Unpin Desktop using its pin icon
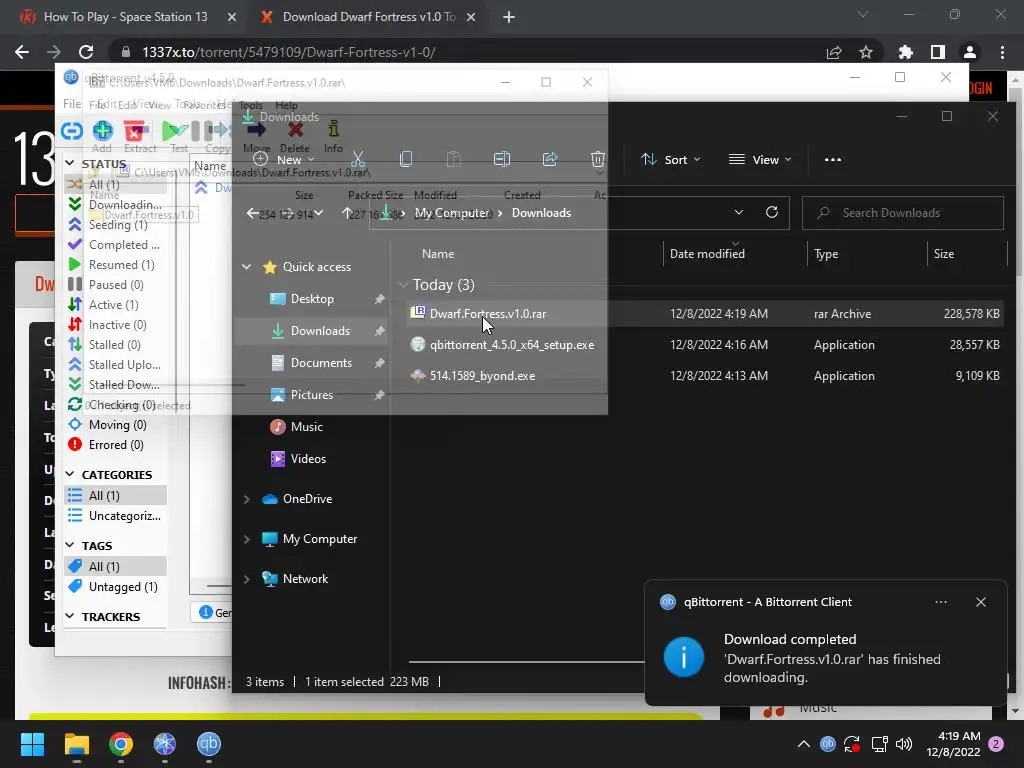This screenshot has width=1024, height=768. 379,298
